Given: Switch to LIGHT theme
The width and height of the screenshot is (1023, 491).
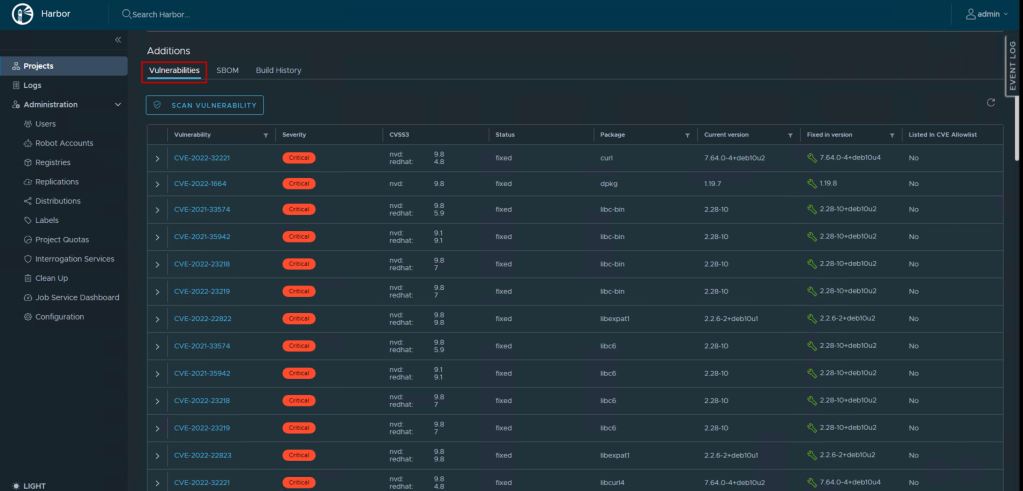Looking at the screenshot, I should [29, 486].
